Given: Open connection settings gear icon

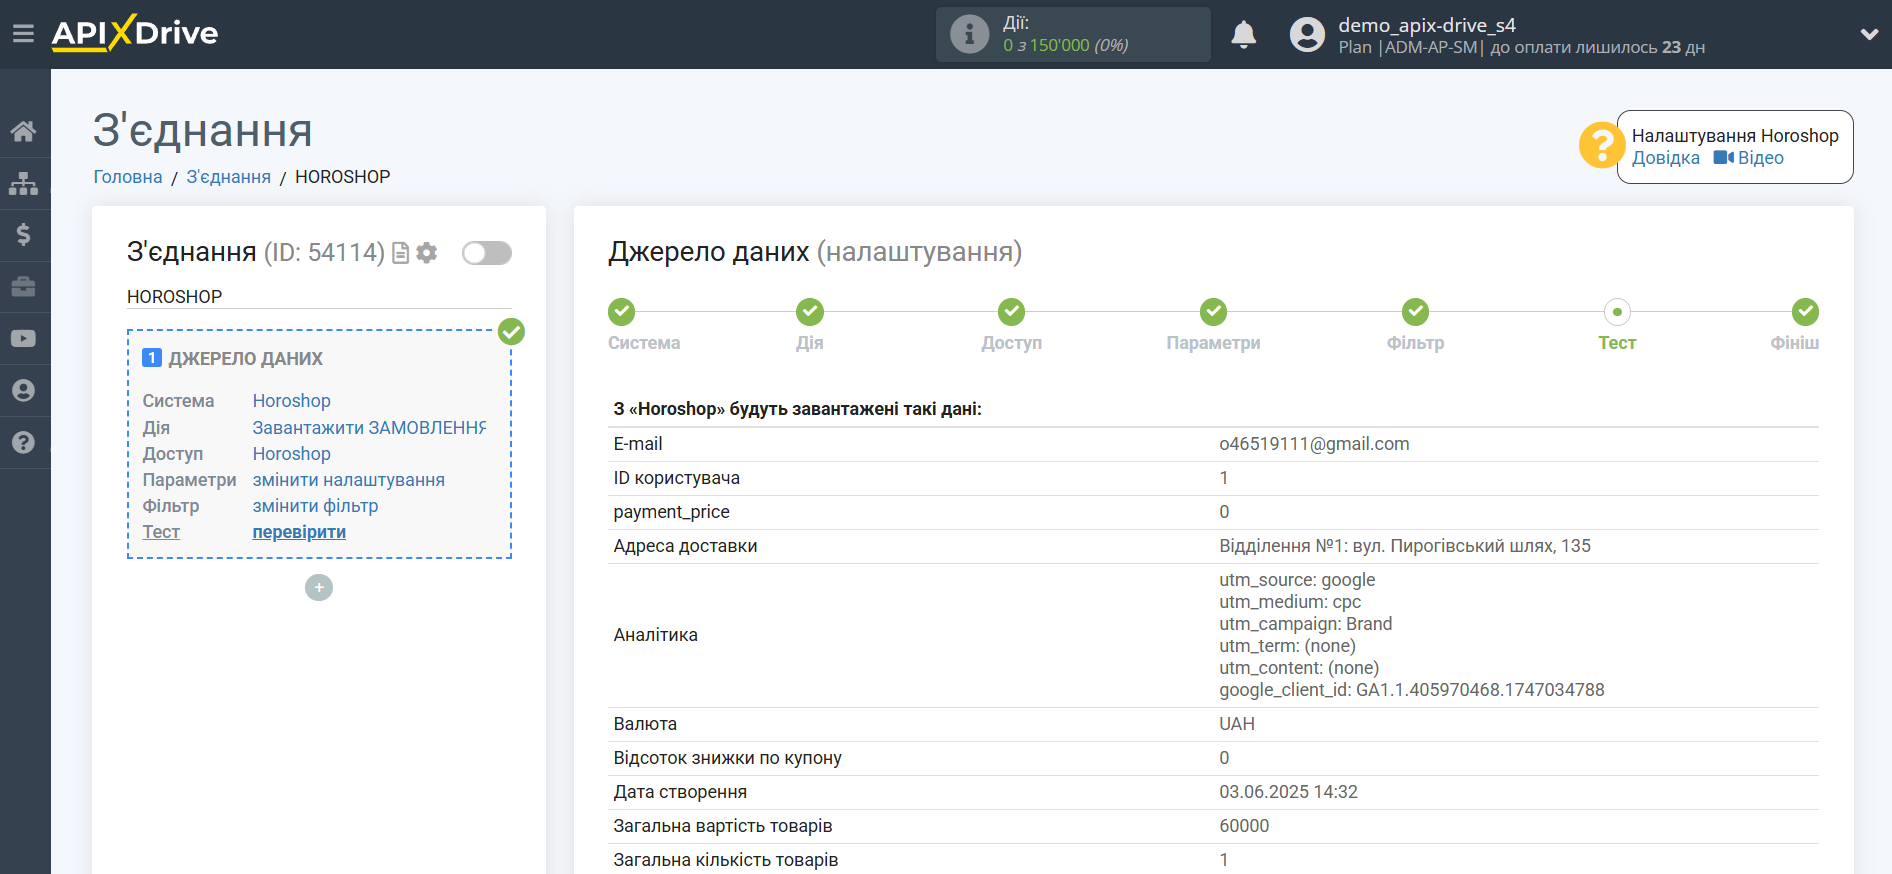Looking at the screenshot, I should tap(427, 253).
